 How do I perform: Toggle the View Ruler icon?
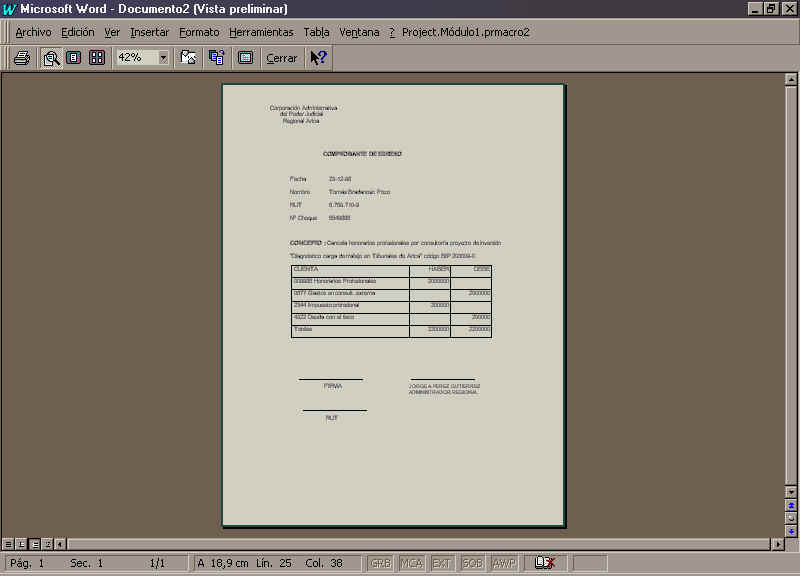[x=188, y=58]
